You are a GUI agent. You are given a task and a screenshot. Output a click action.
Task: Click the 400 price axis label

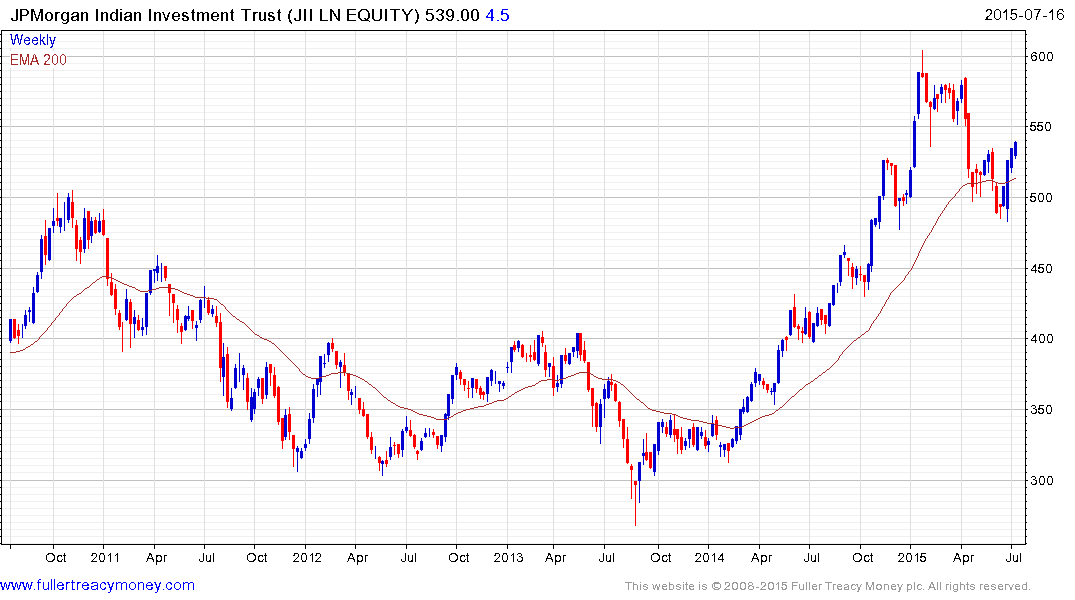[1042, 339]
